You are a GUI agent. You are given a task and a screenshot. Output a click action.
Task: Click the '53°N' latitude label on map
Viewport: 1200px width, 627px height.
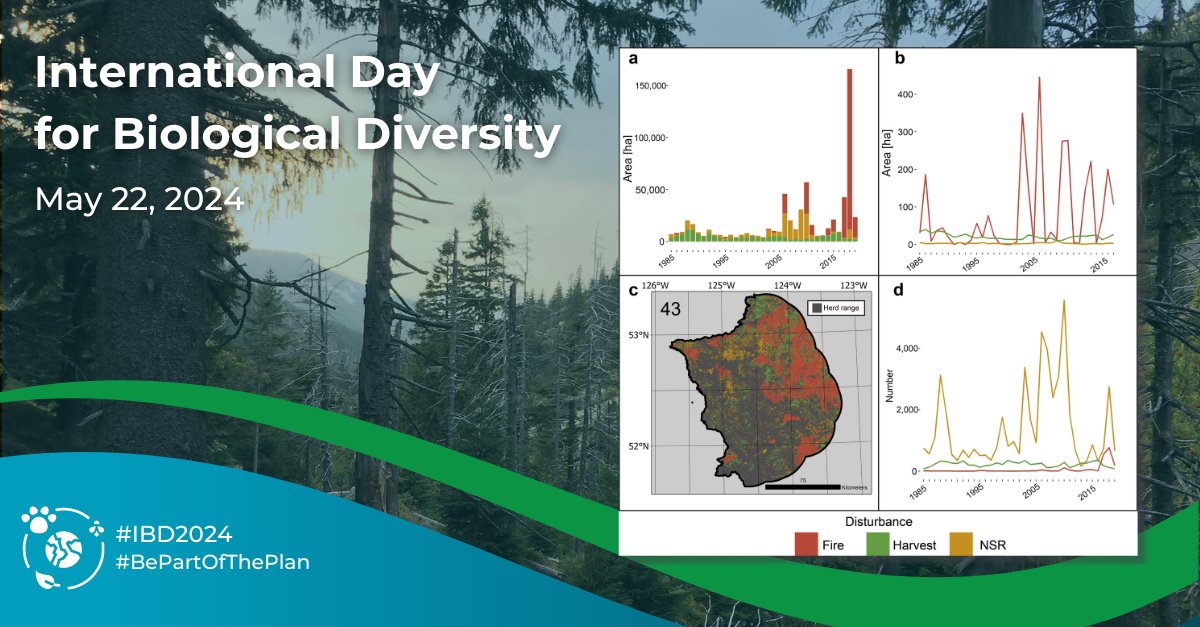638,336
